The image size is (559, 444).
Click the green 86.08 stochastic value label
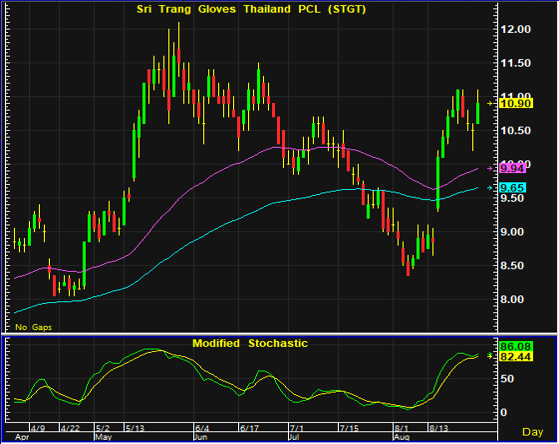(516, 346)
